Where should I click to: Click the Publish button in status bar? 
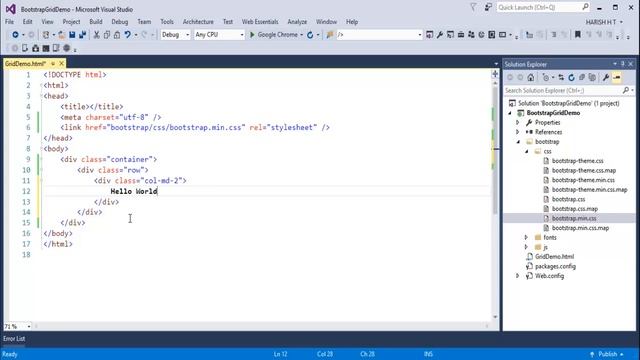(x=607, y=354)
